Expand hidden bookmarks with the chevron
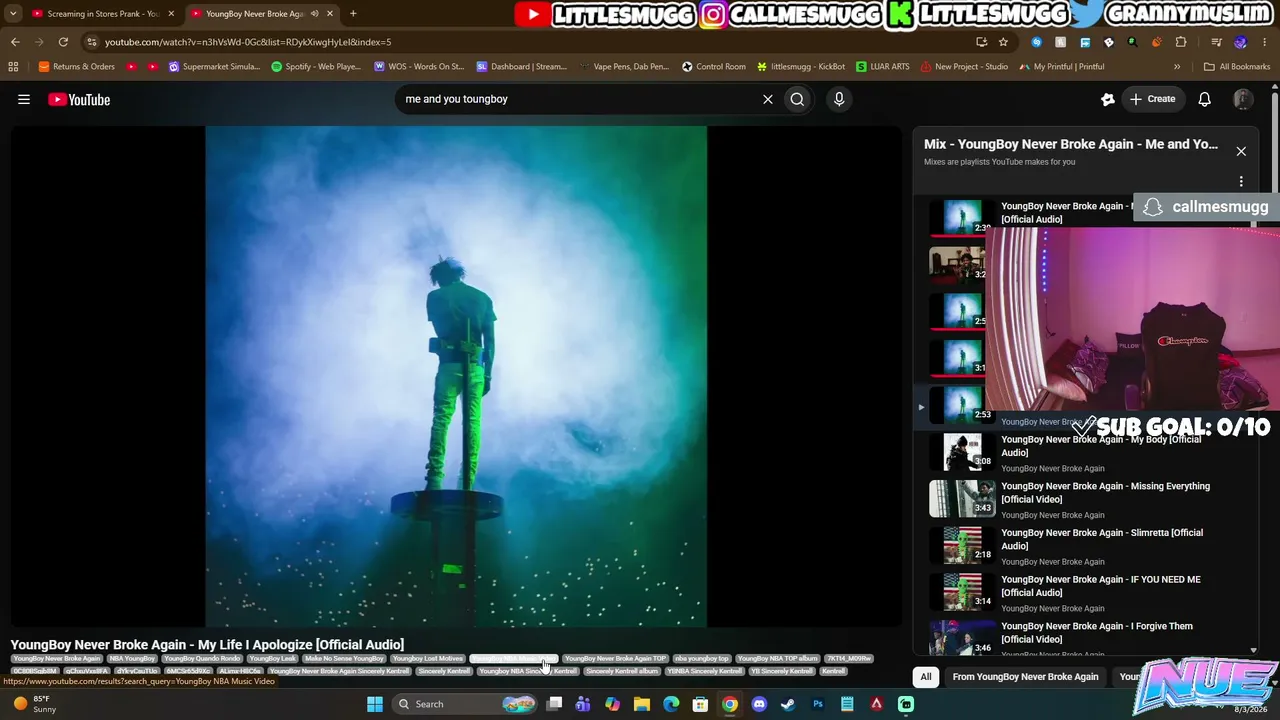 [x=1177, y=67]
